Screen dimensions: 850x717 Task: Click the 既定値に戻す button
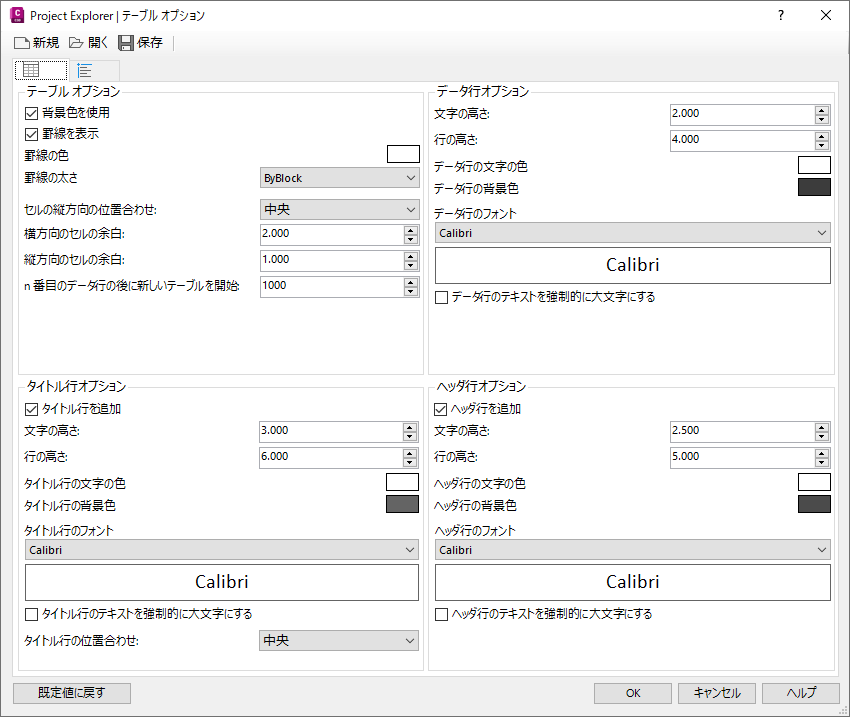point(72,693)
